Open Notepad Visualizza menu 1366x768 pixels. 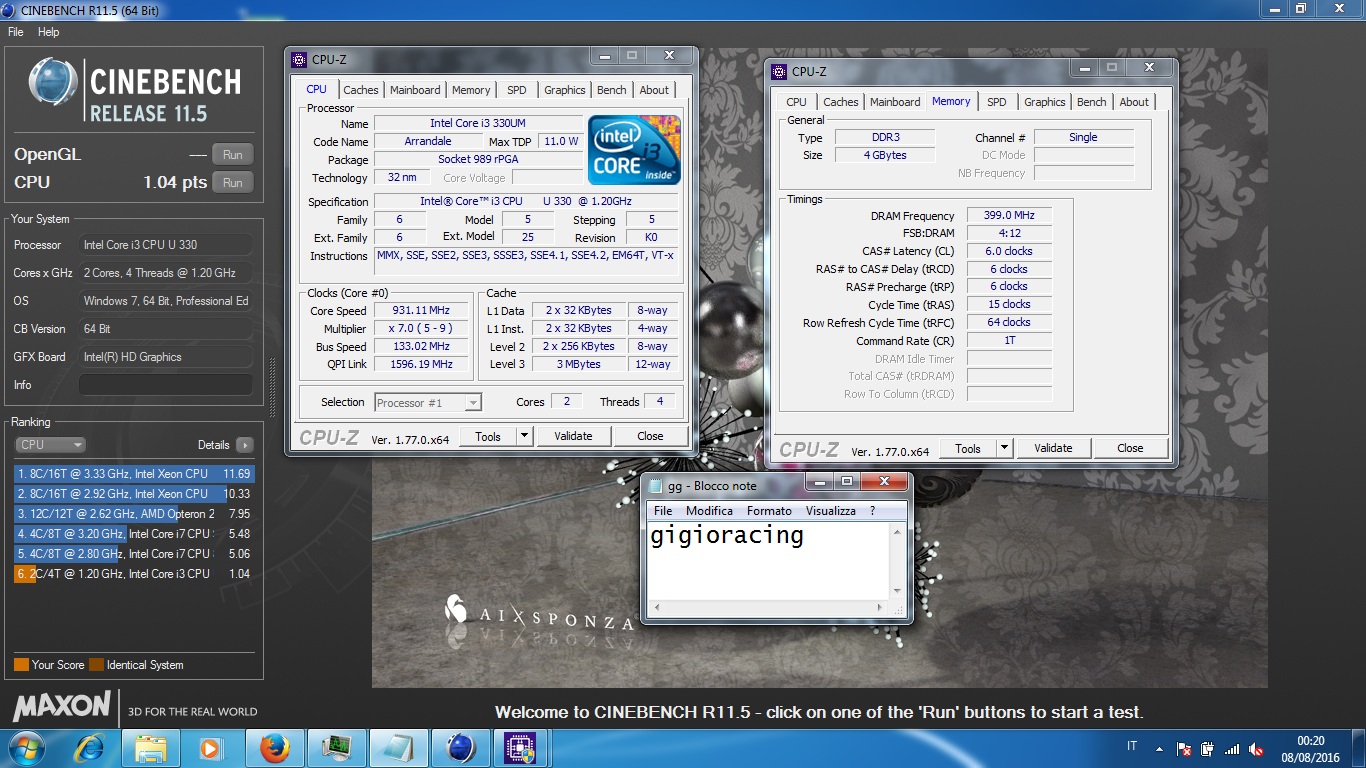point(831,511)
